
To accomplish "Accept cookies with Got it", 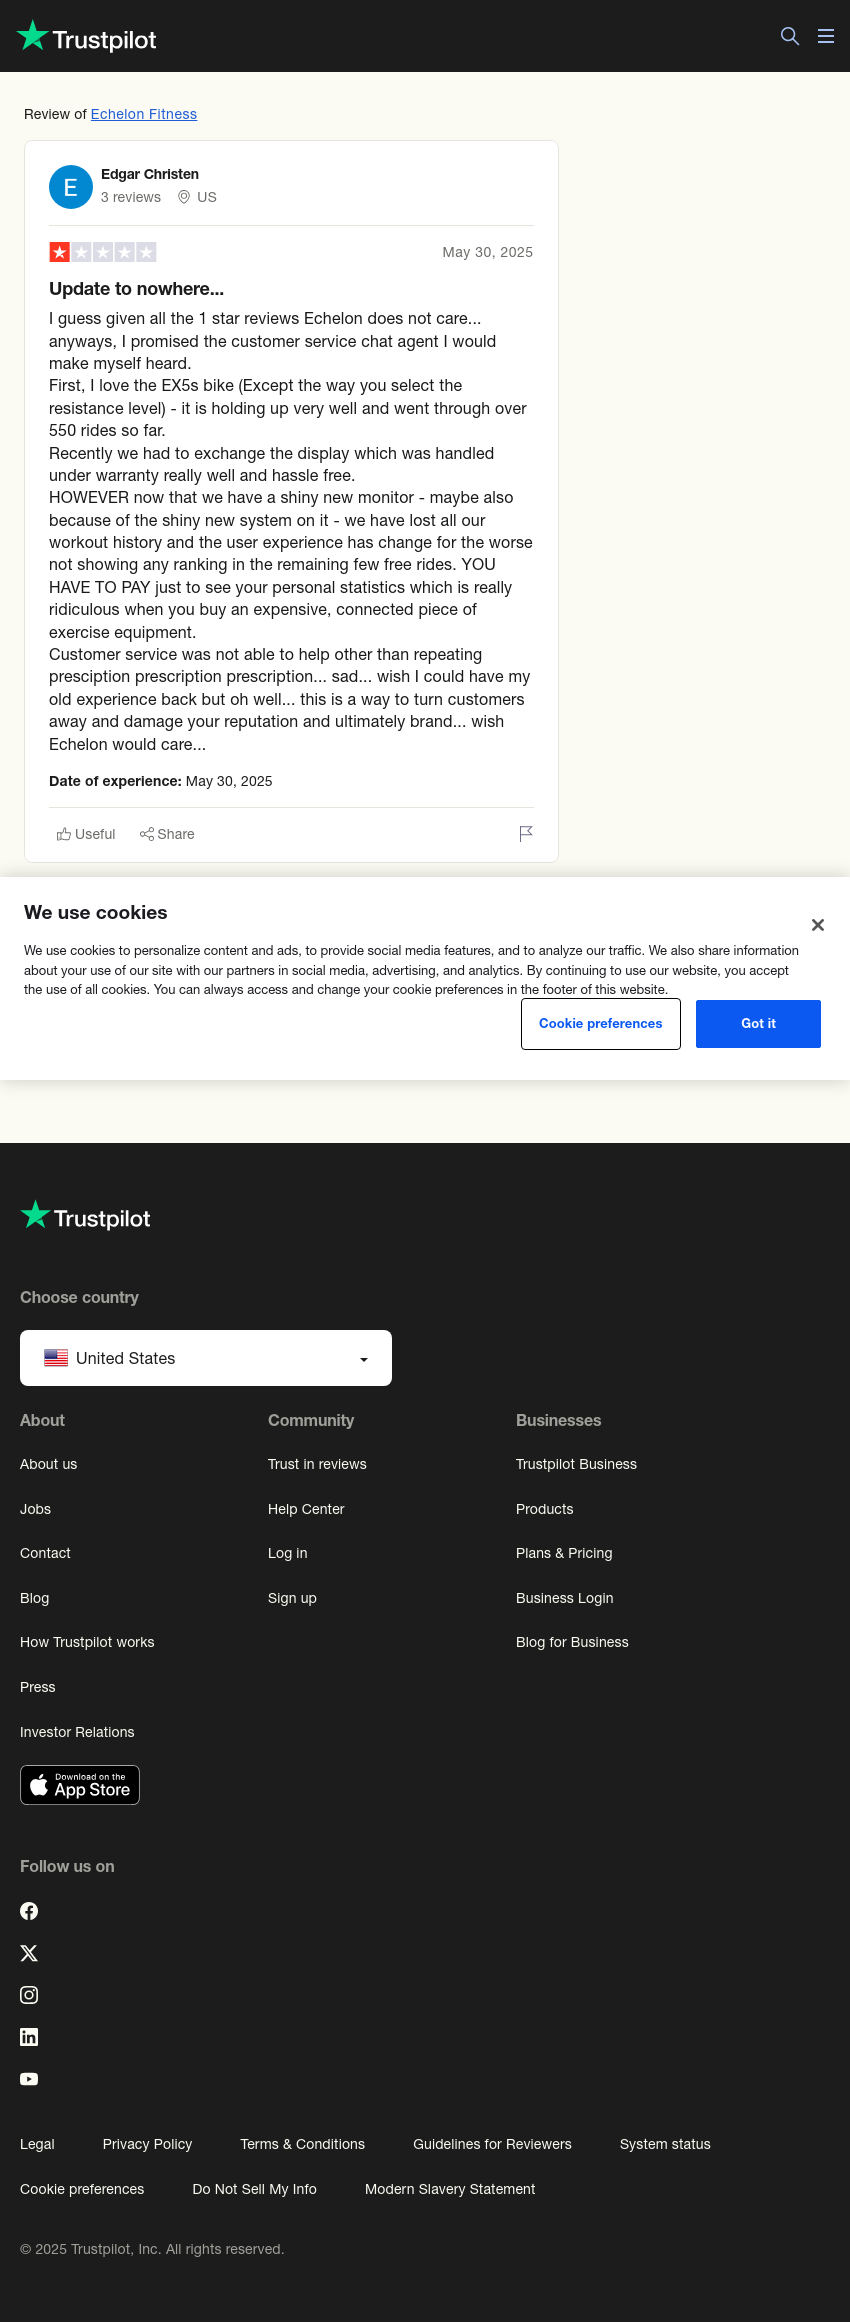I will pyautogui.click(x=758, y=1024).
